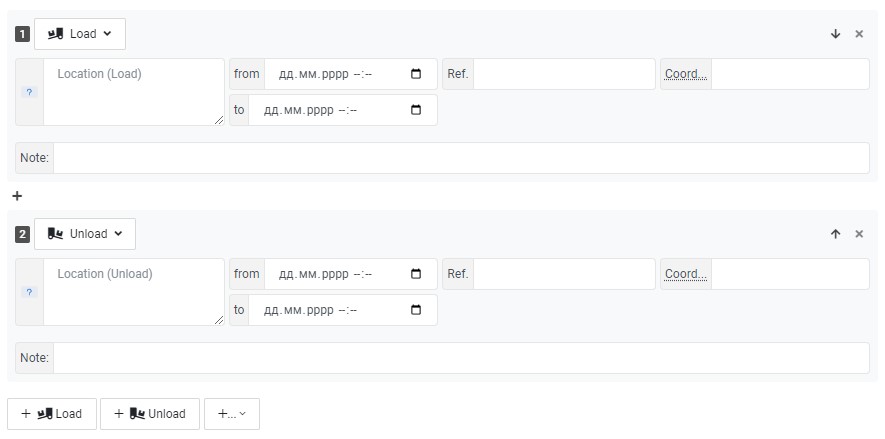Open the Unload stop type dropdown
This screenshot has width=885, height=439.
(x=85, y=234)
